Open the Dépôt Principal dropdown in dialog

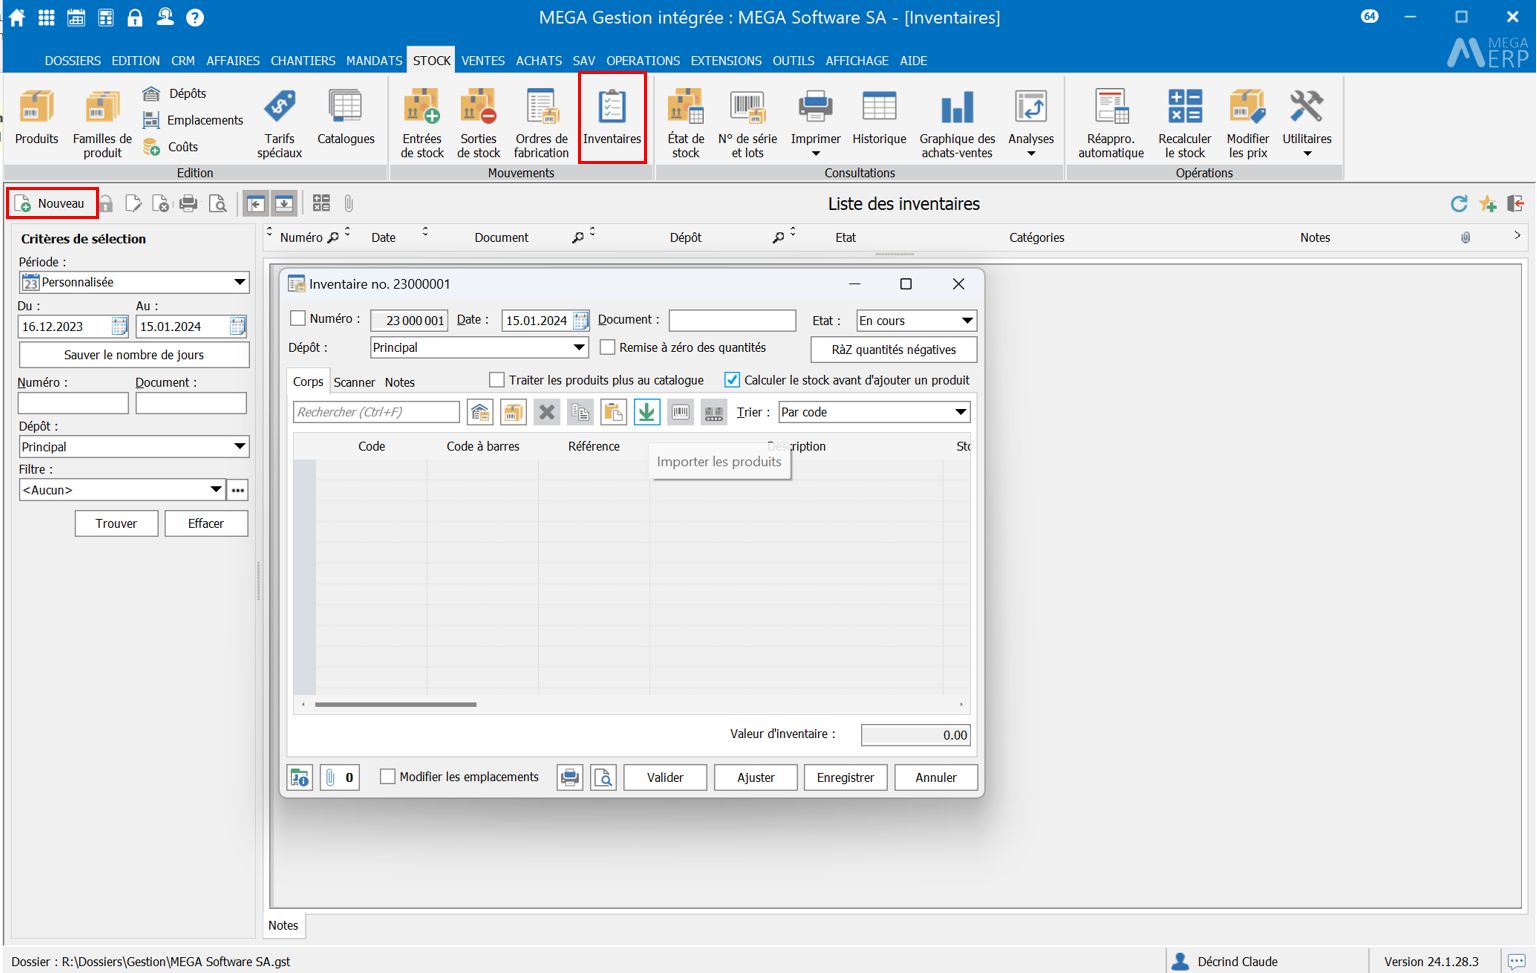(578, 348)
